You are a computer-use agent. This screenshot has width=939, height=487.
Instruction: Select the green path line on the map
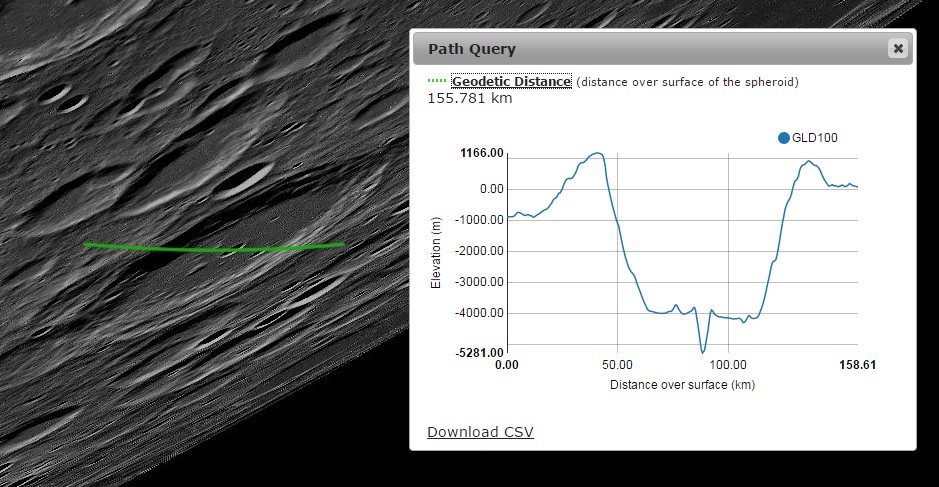(214, 248)
